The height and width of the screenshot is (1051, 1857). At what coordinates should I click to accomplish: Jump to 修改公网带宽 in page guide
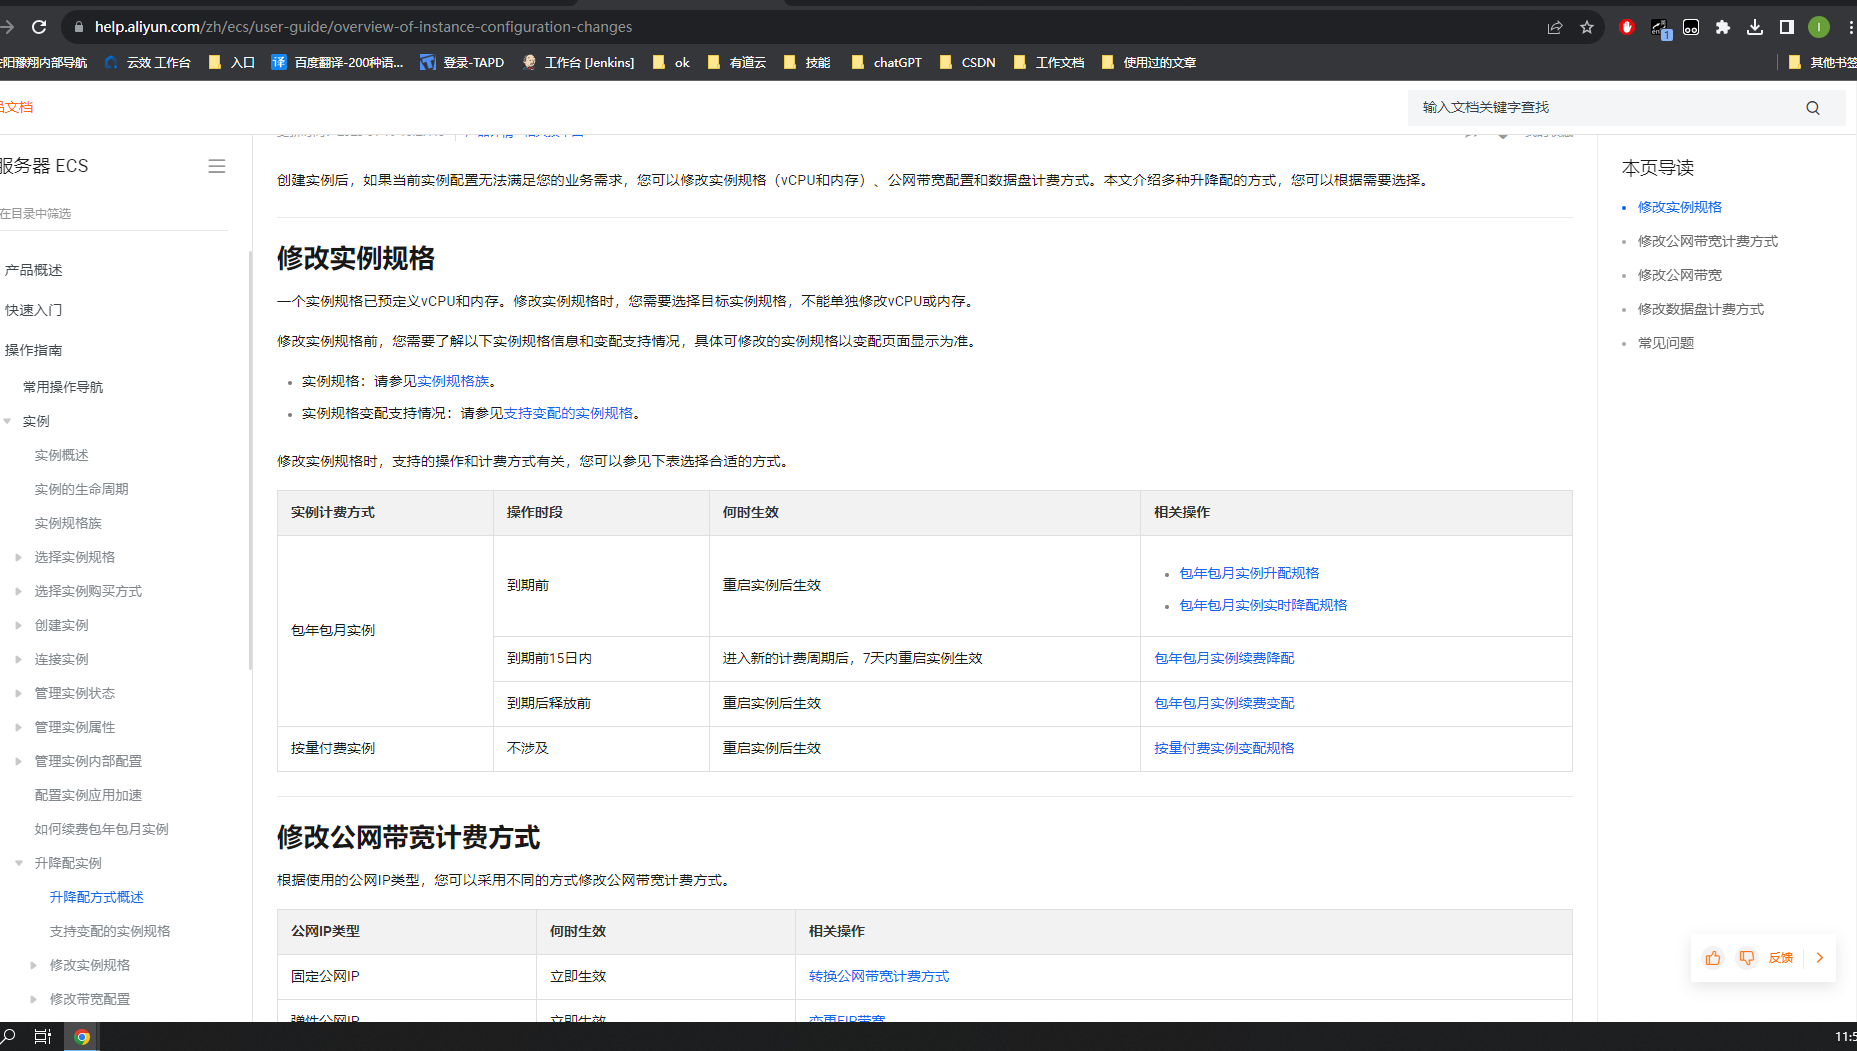(1680, 275)
